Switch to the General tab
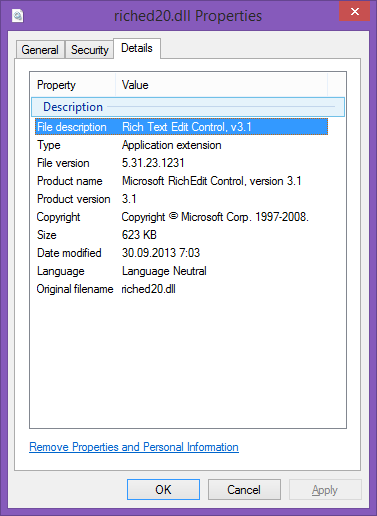 40,50
